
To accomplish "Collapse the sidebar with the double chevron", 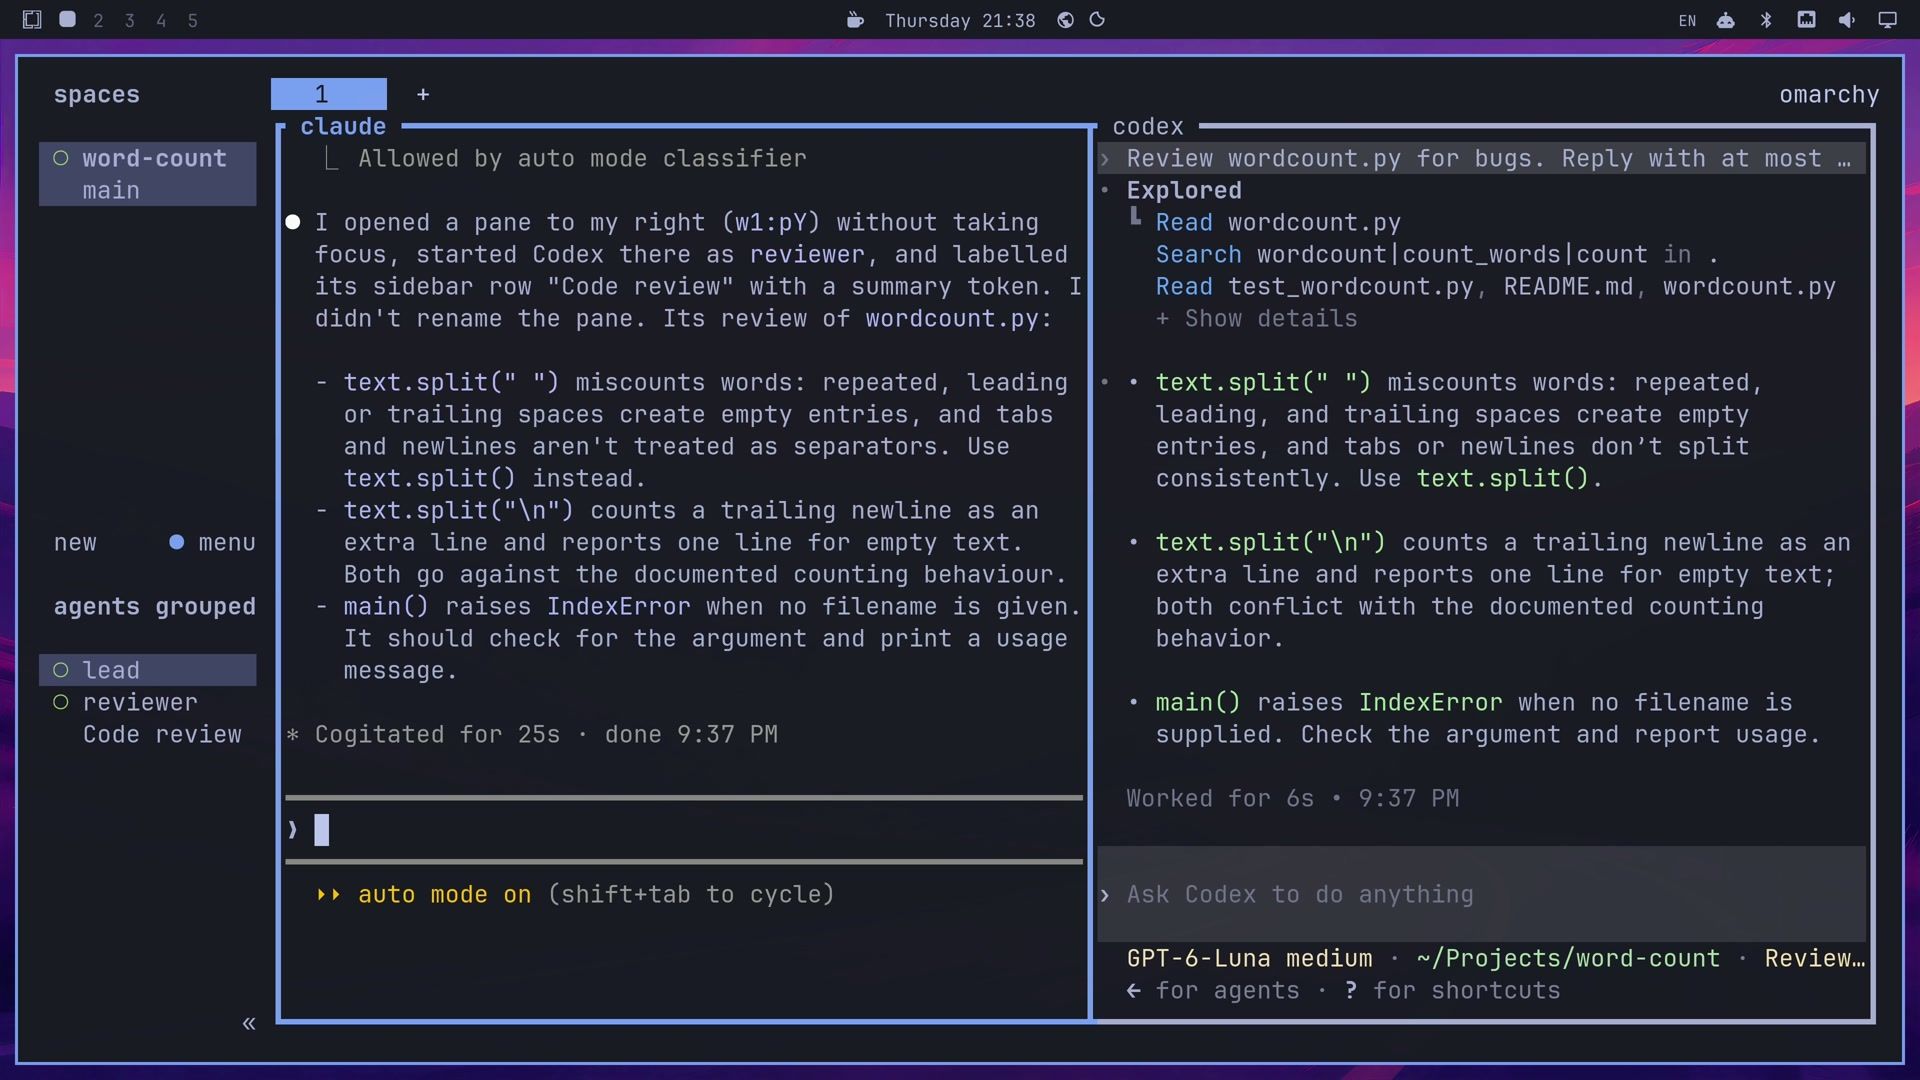I will [249, 1023].
